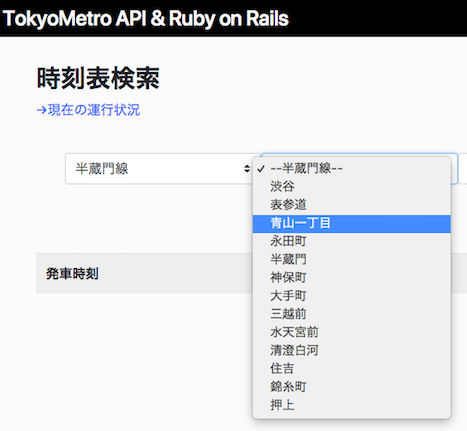Open the 半蔵門線 line dropdown
The height and width of the screenshot is (431, 467).
162,169
